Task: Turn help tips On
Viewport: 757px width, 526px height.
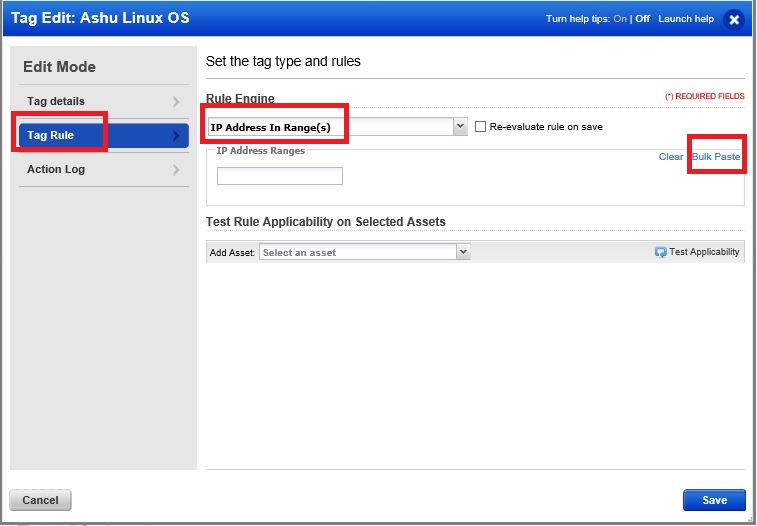Action: [x=620, y=19]
